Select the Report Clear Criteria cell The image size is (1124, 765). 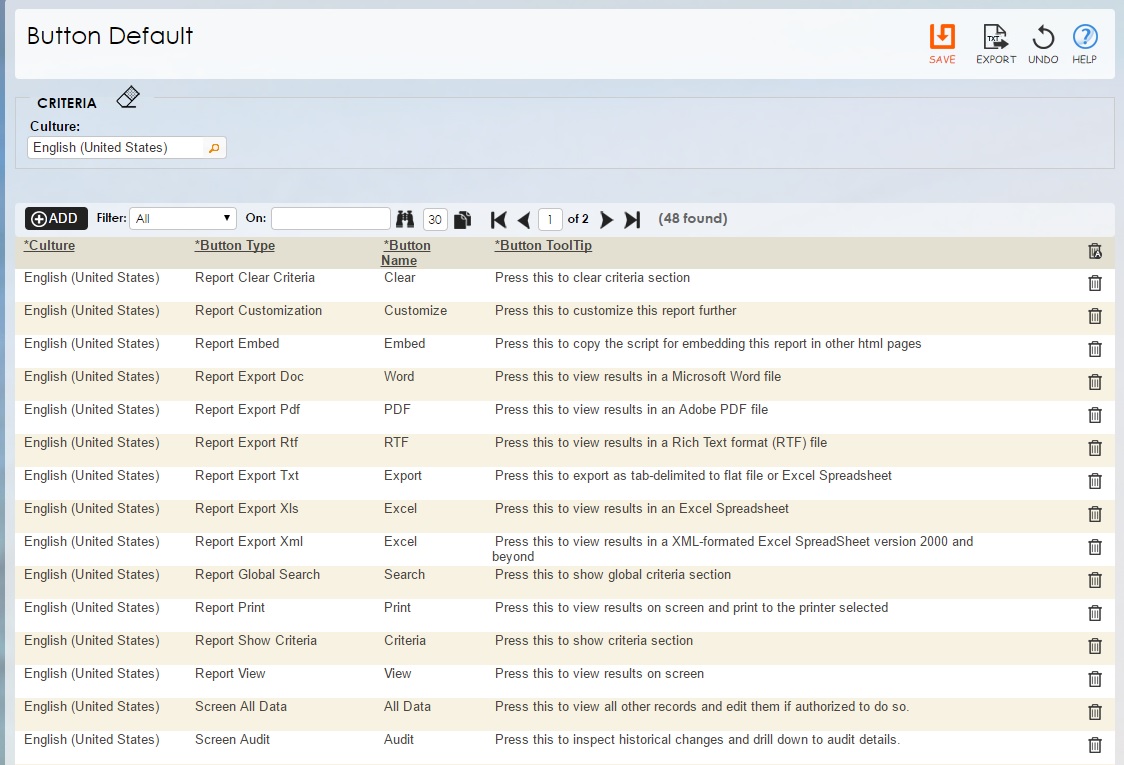[x=254, y=277]
